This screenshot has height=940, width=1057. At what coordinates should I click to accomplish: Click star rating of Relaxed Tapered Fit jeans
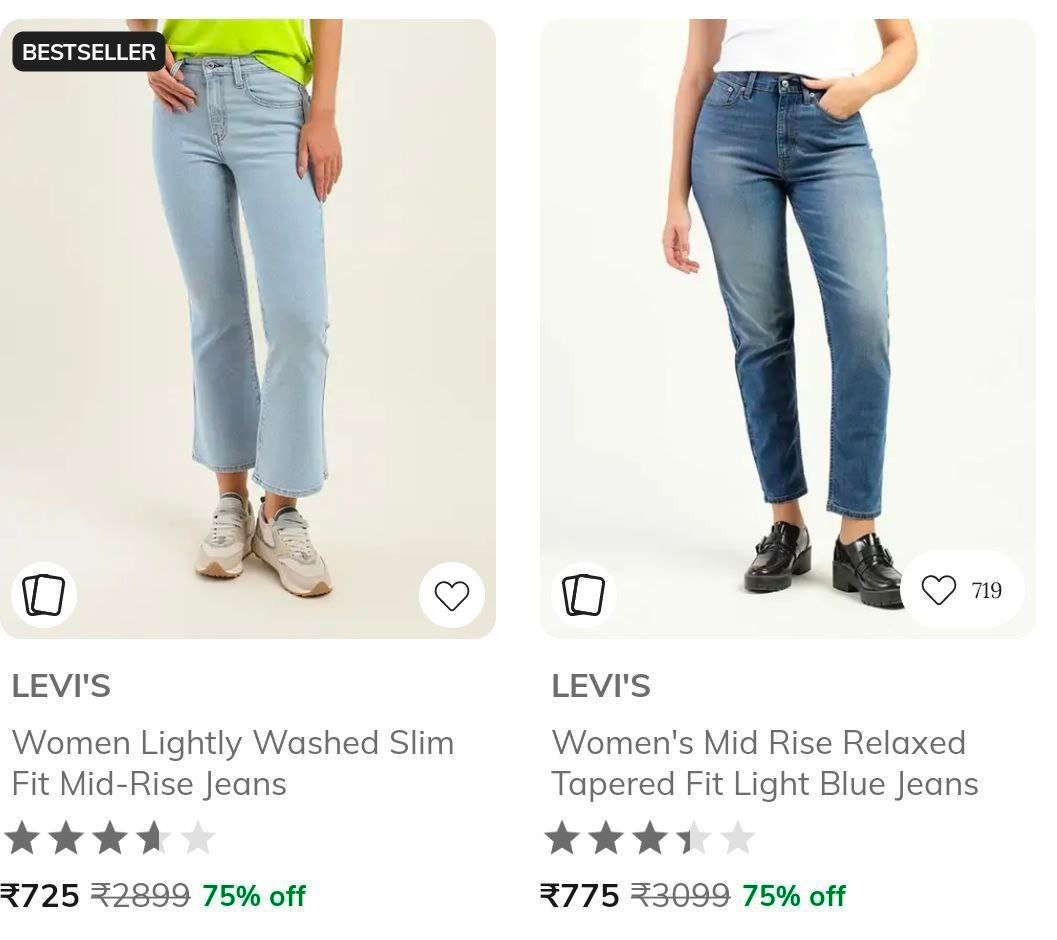pos(649,838)
